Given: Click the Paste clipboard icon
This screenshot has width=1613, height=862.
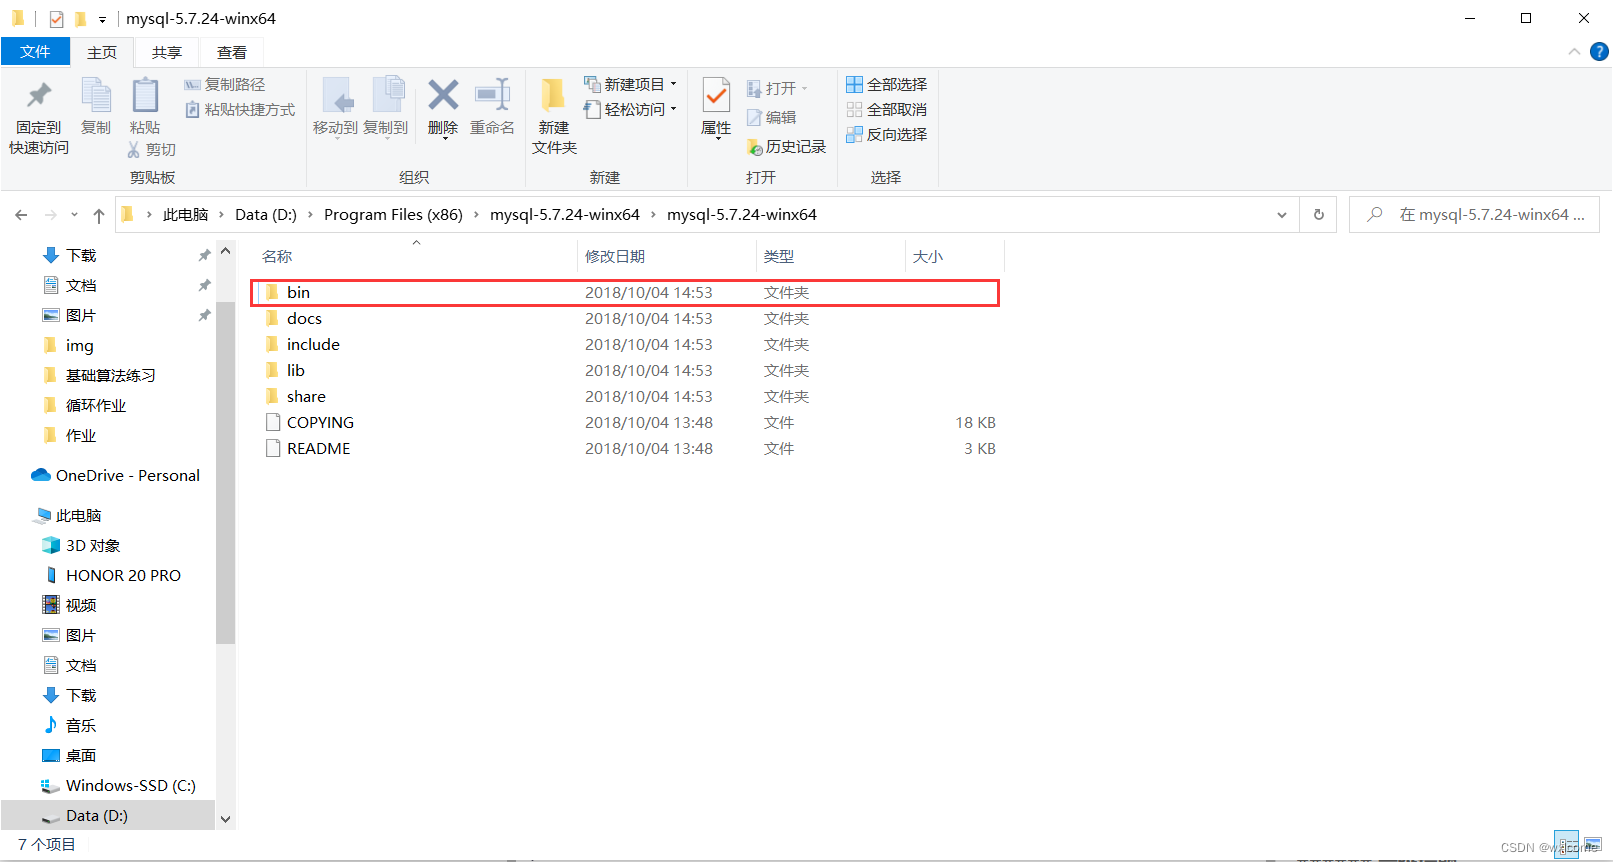Looking at the screenshot, I should [145, 95].
